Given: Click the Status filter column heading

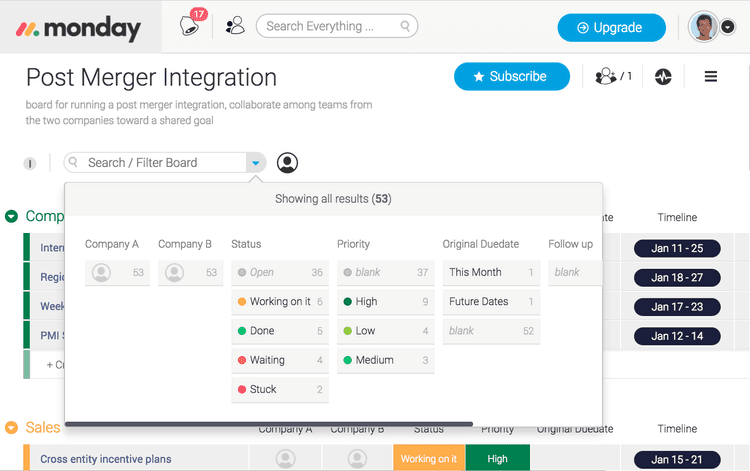Looking at the screenshot, I should tap(246, 244).
